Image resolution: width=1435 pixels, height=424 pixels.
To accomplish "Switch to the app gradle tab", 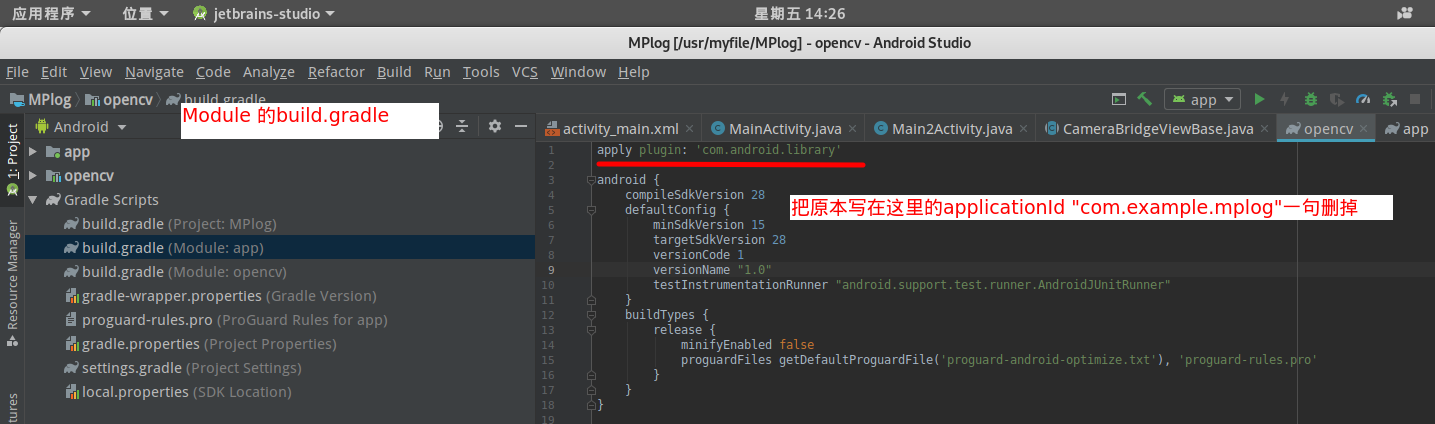I will [1406, 129].
